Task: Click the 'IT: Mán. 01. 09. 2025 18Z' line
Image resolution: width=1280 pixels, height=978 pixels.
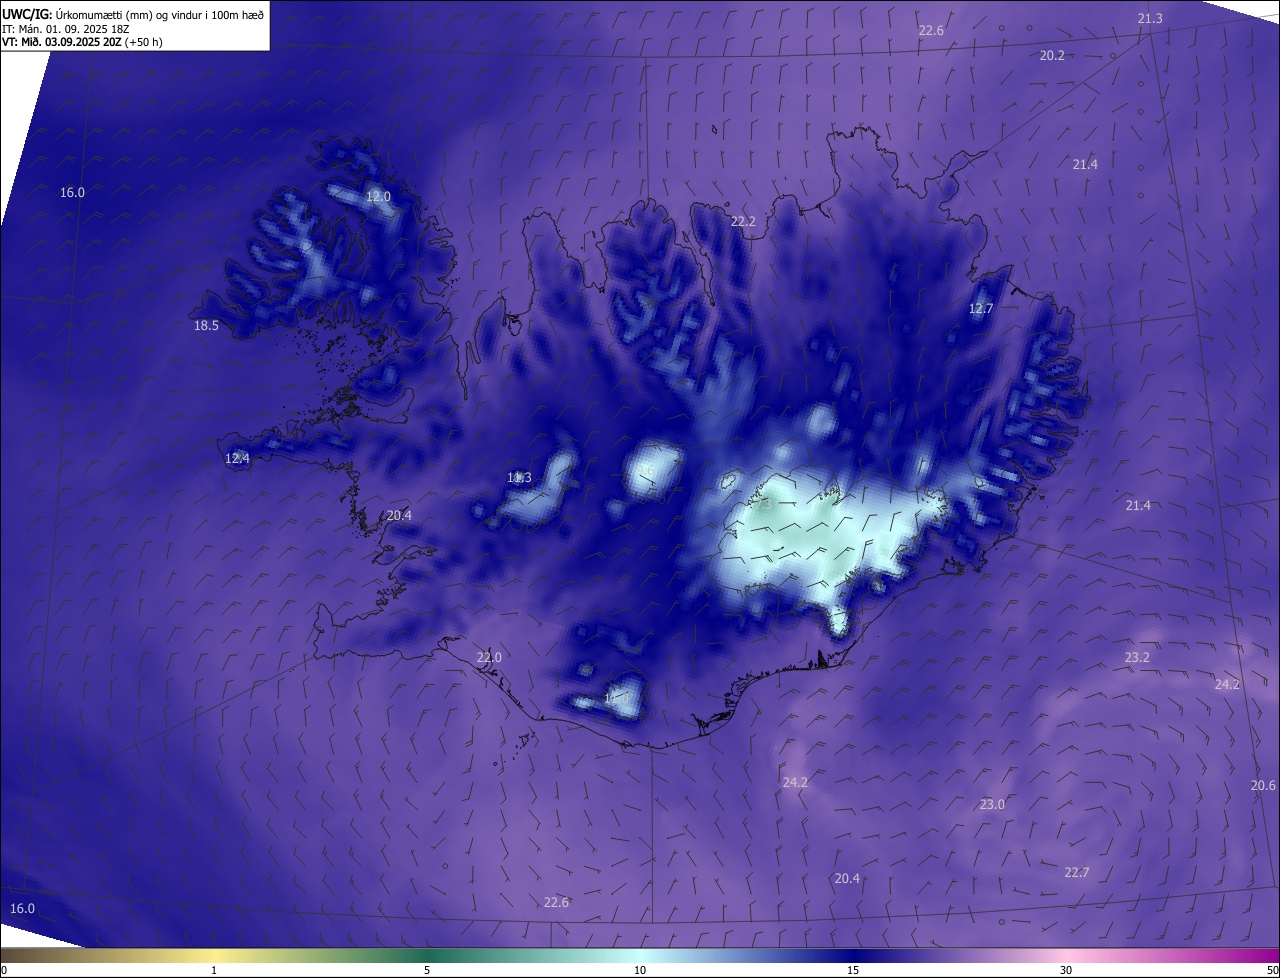Action: coord(64,29)
